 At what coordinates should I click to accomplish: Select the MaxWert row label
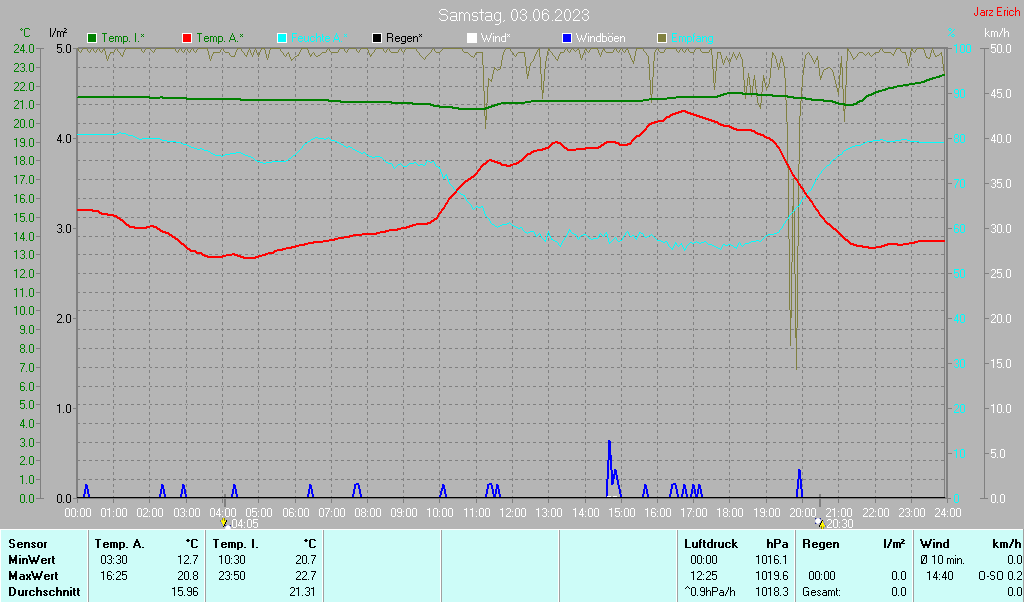tap(32, 576)
